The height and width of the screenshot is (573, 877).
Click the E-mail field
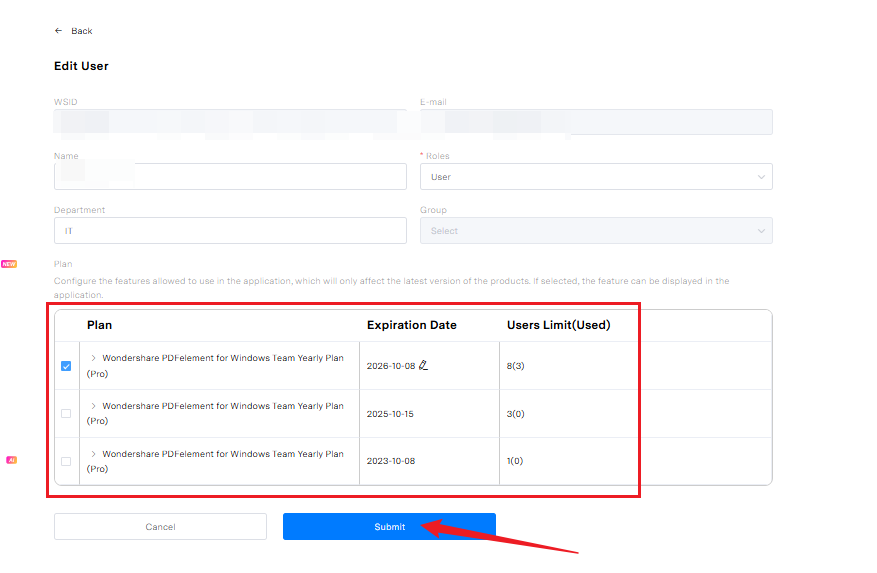pyautogui.click(x=596, y=122)
